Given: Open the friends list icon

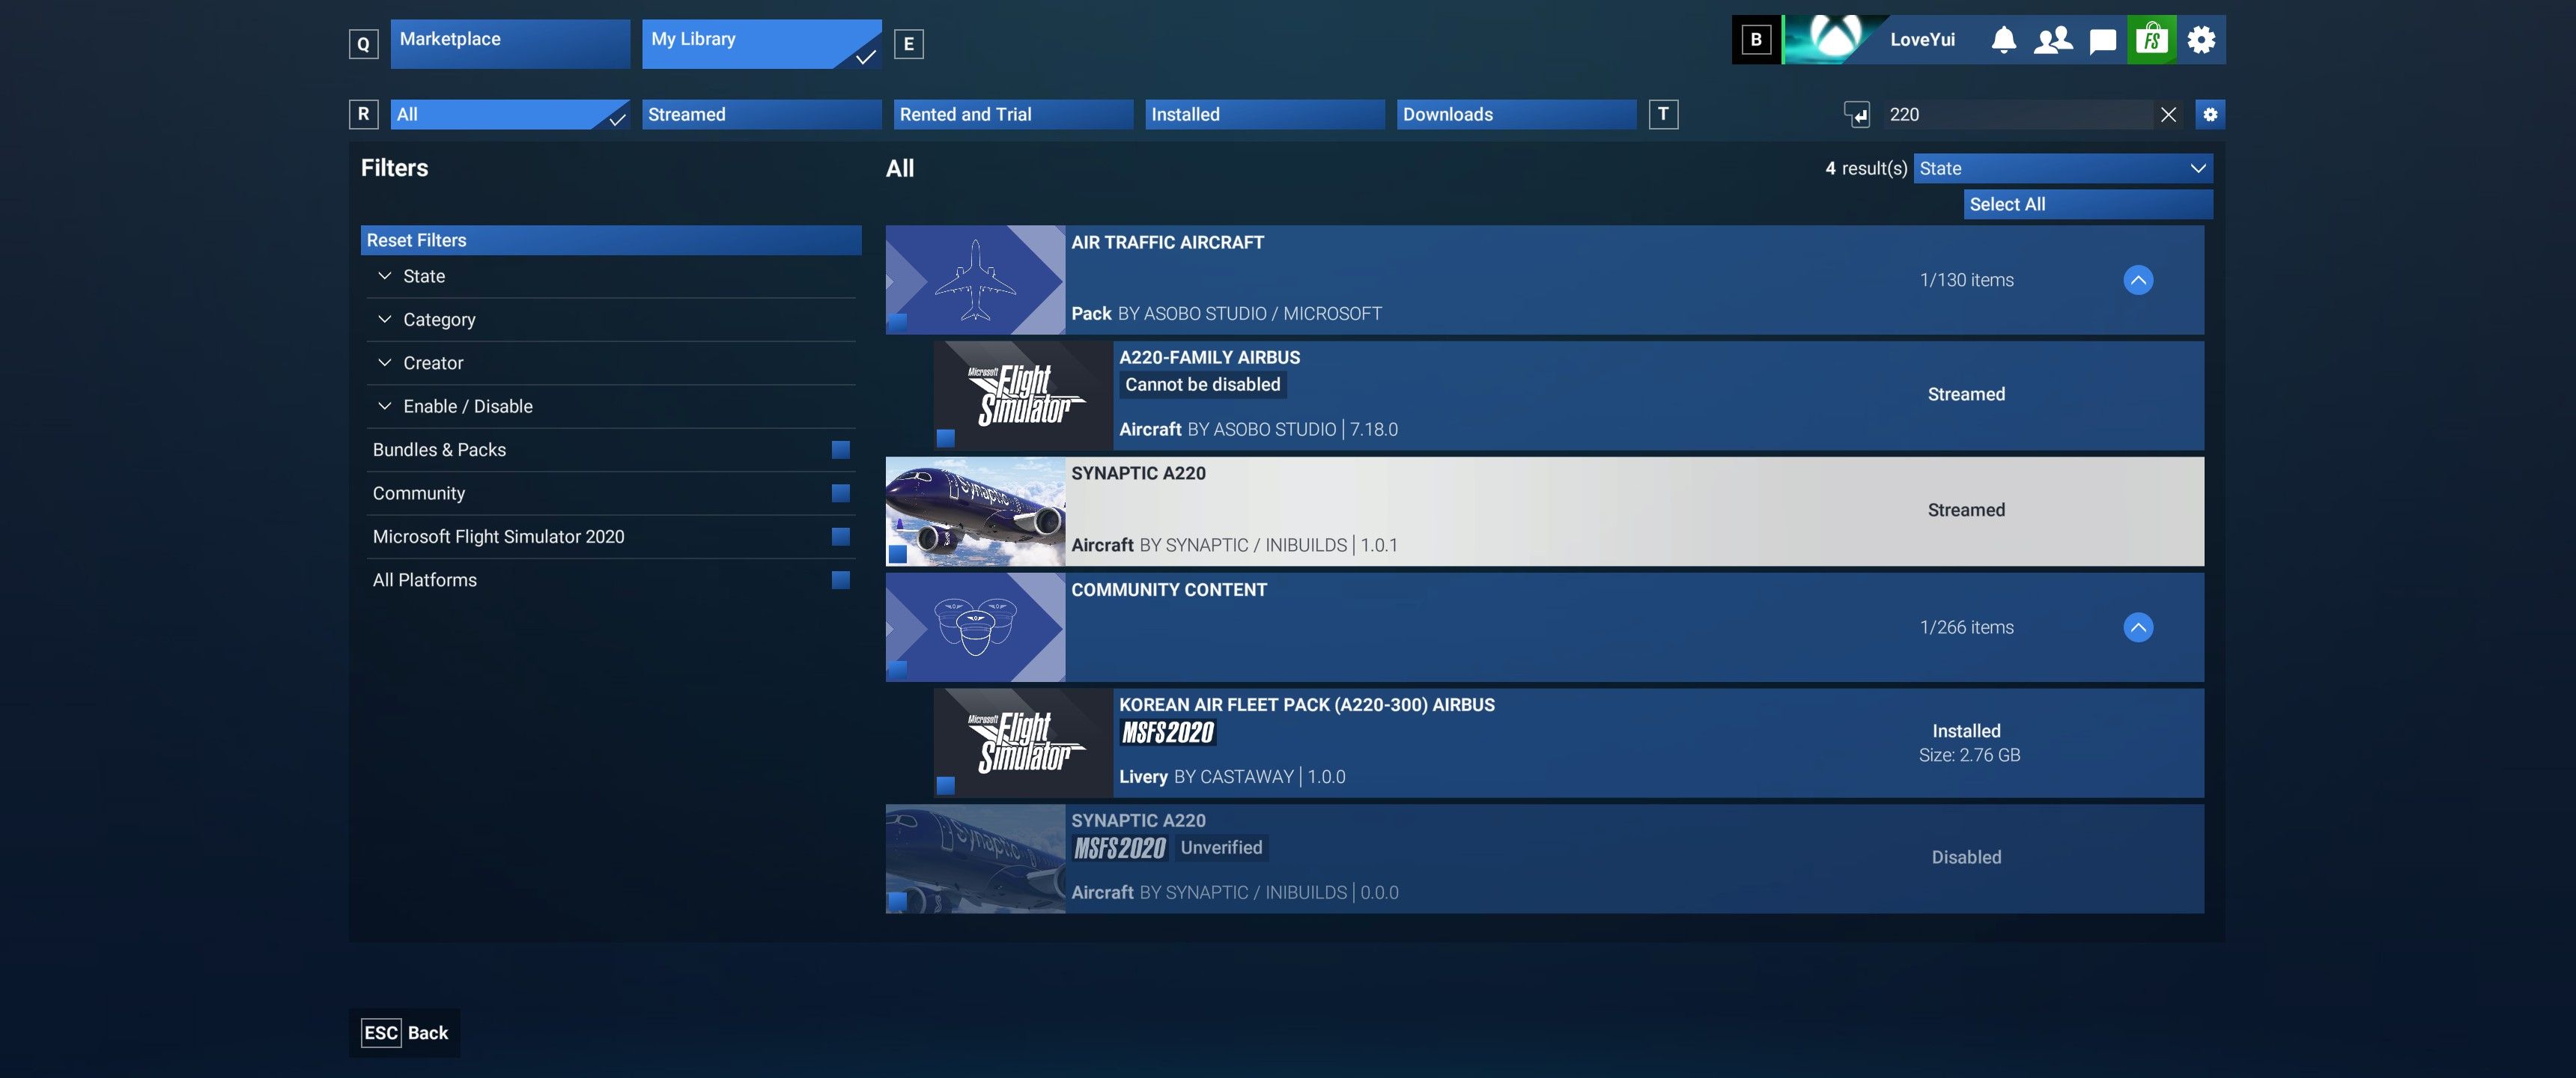Looking at the screenshot, I should tap(2053, 40).
